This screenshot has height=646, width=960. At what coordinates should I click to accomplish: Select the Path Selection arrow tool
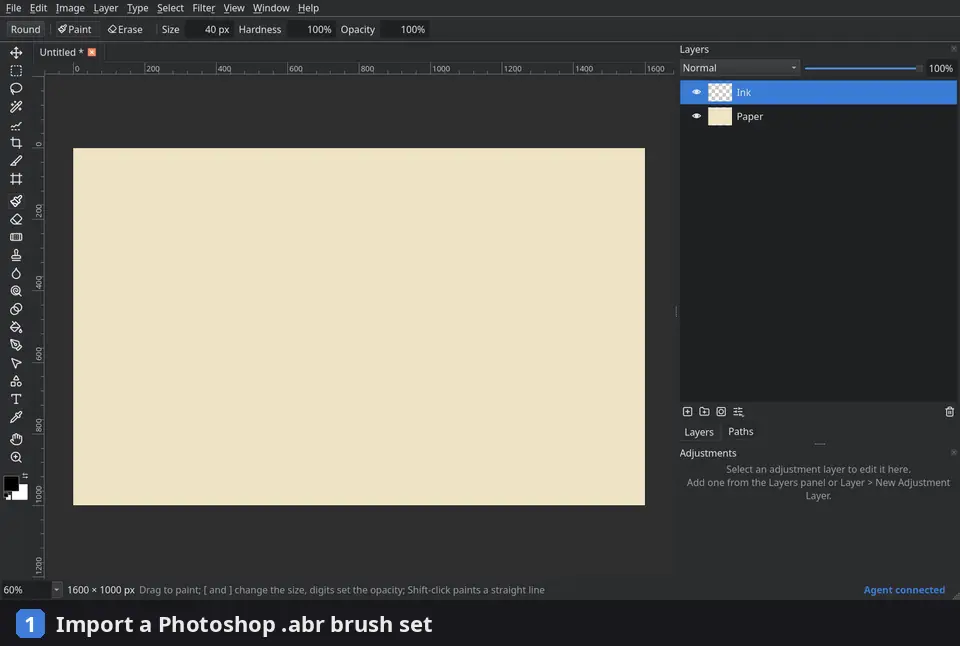(x=16, y=363)
